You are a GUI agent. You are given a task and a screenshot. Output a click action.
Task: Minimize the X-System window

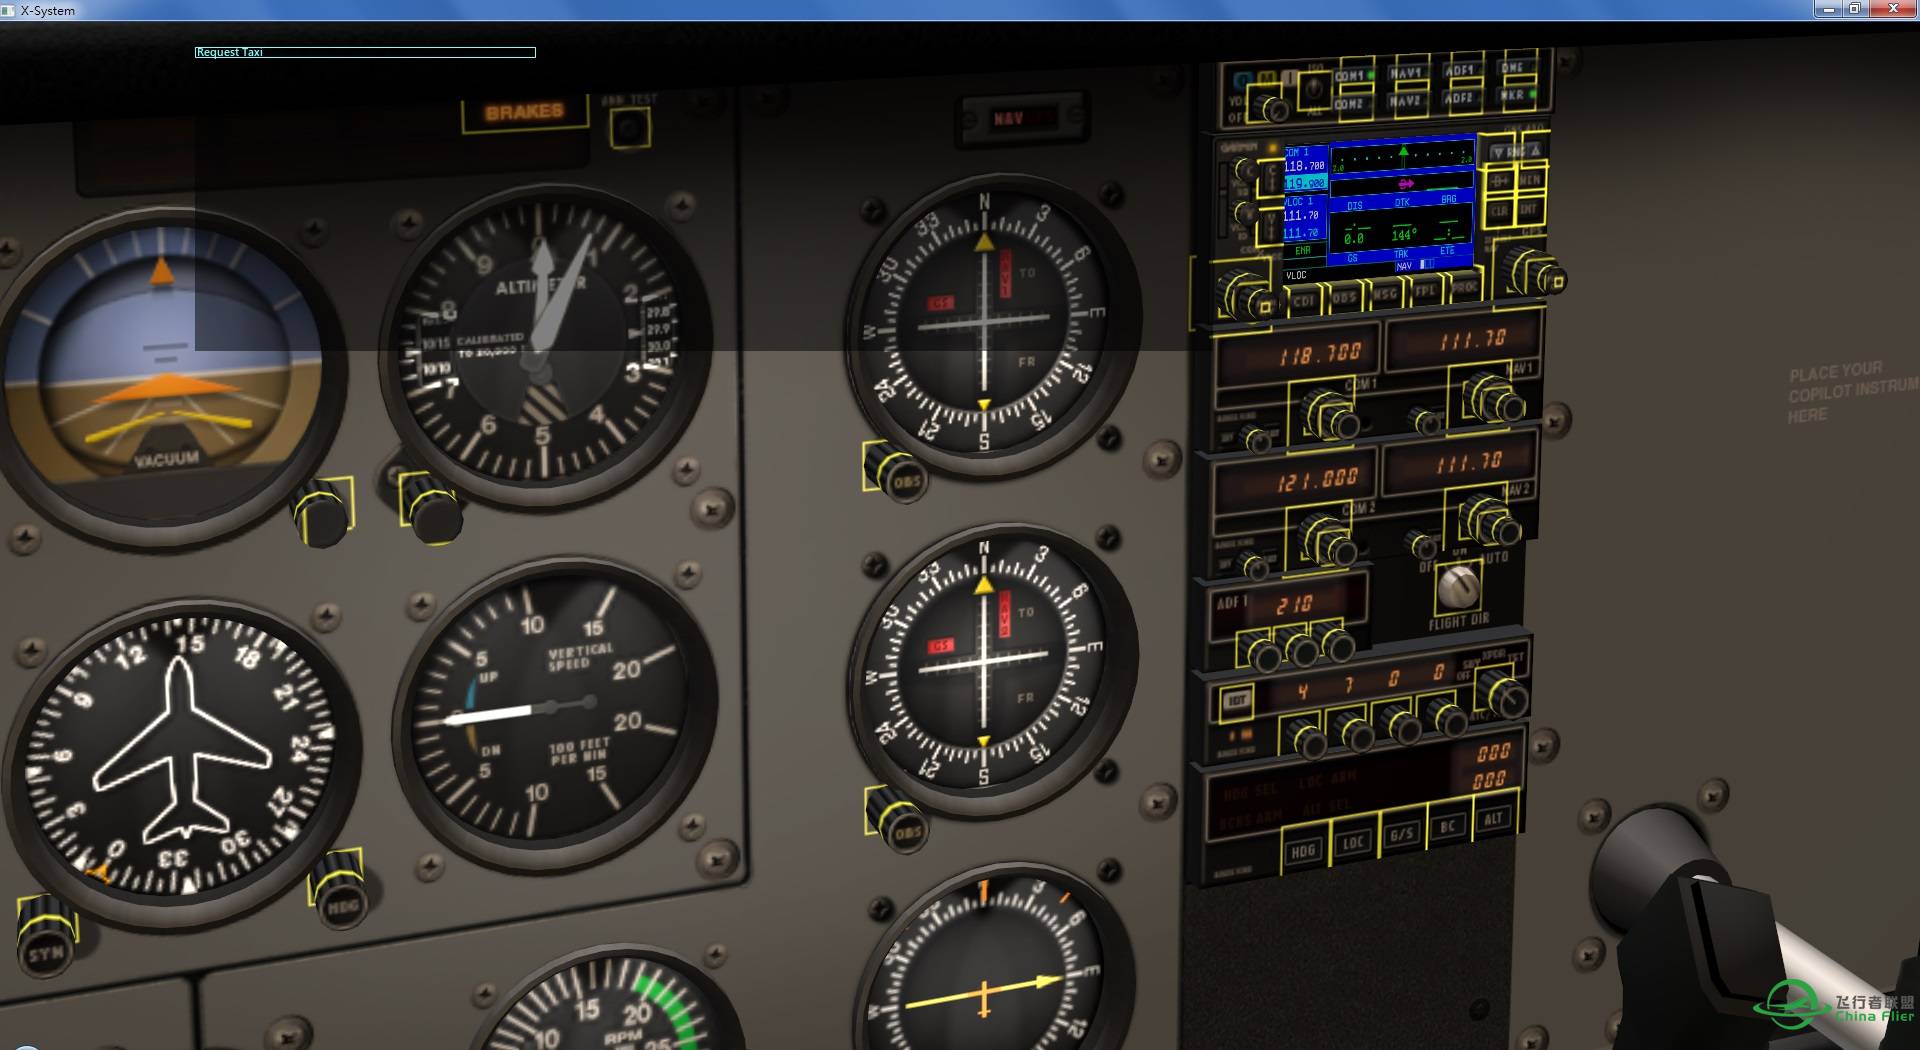tap(1828, 9)
